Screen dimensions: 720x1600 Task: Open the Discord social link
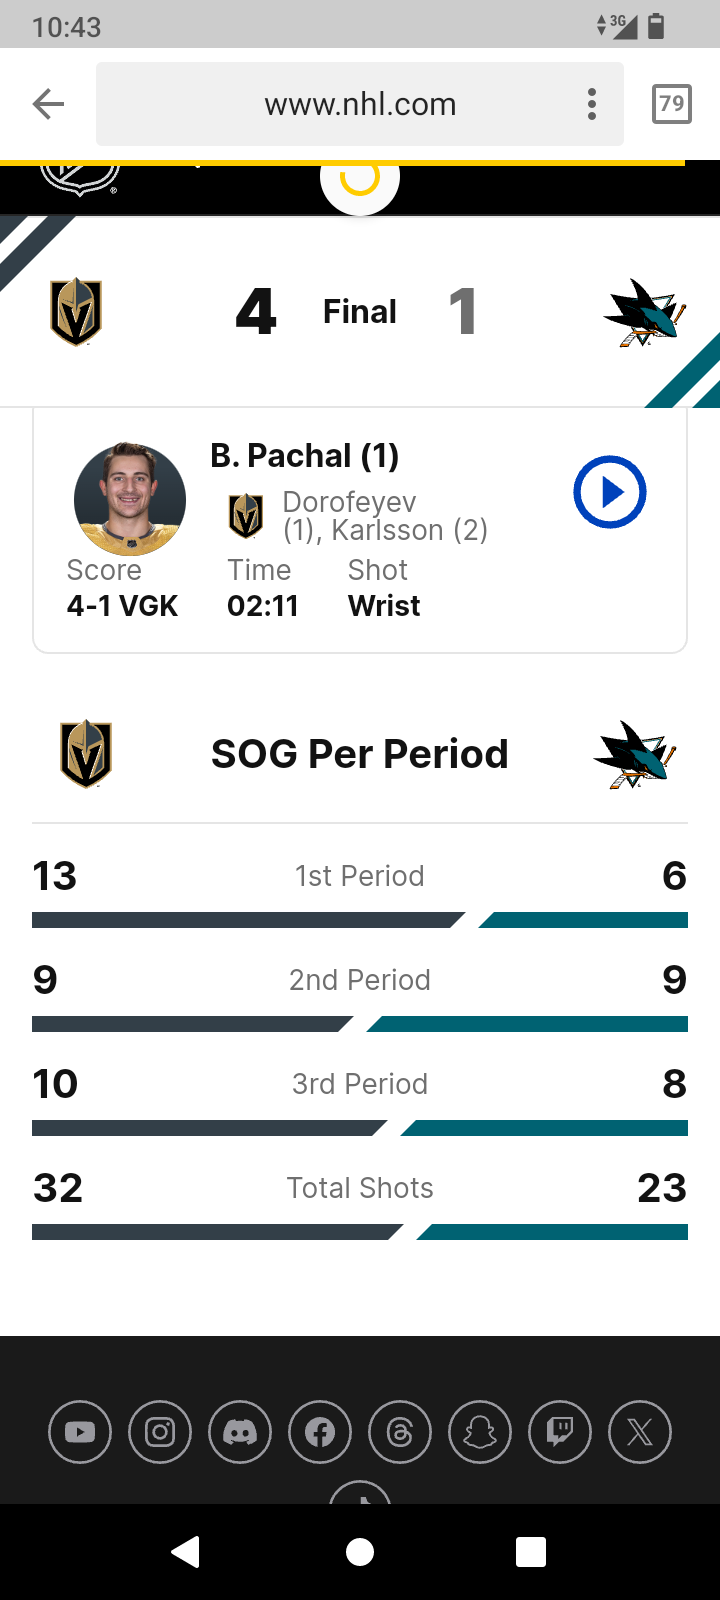click(240, 1432)
